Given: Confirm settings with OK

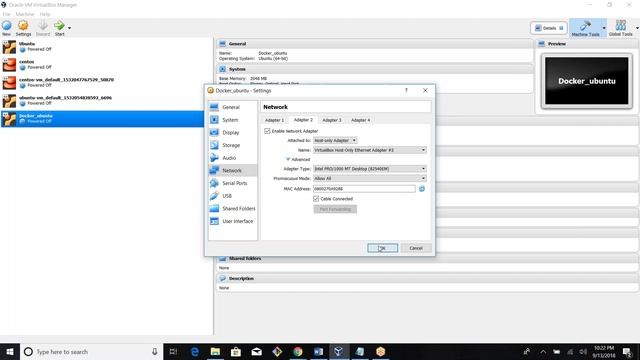Looking at the screenshot, I should tap(382, 248).
